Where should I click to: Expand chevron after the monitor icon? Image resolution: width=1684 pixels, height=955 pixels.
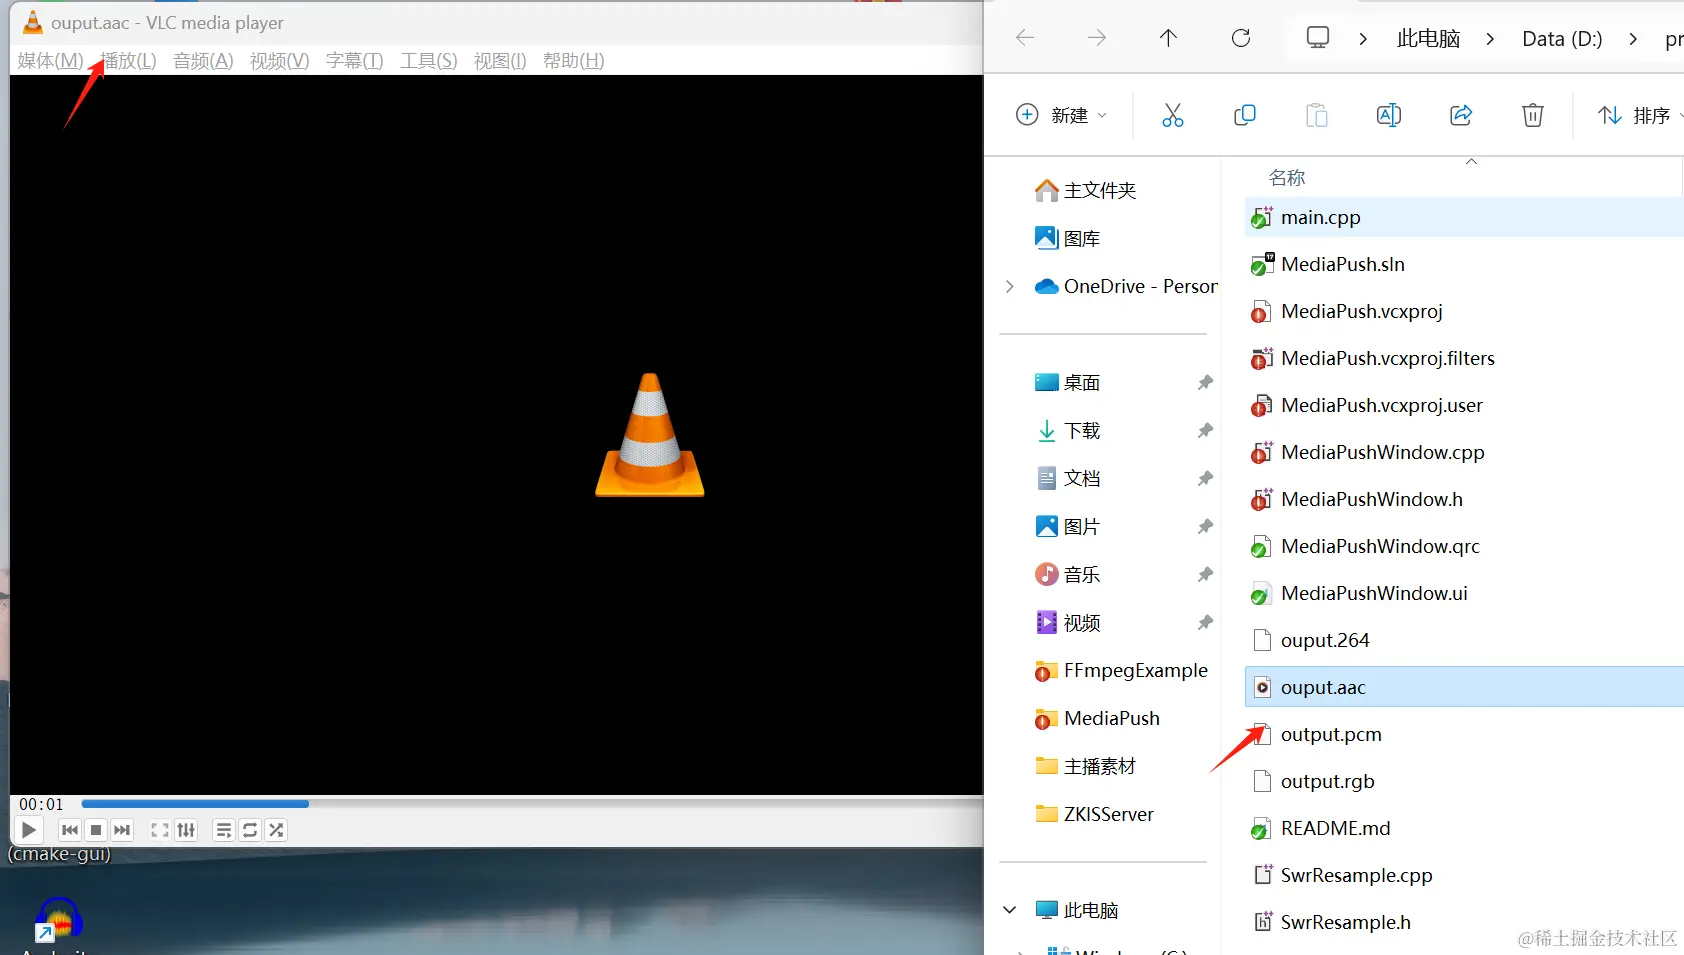(1363, 39)
